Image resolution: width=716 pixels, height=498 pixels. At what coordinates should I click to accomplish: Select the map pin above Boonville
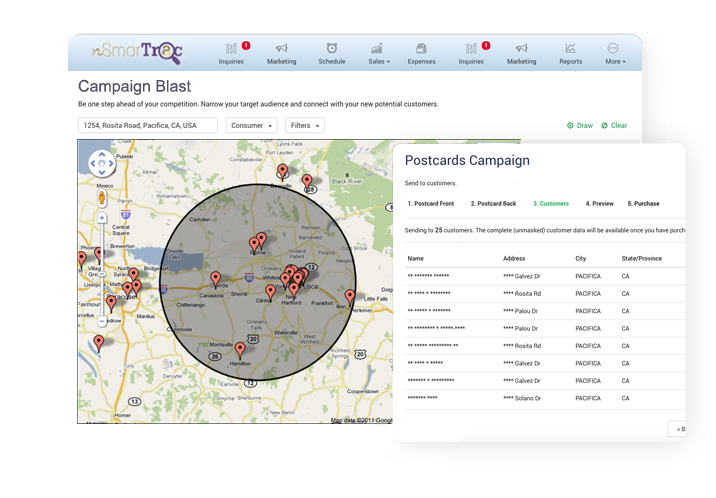pyautogui.click(x=283, y=172)
